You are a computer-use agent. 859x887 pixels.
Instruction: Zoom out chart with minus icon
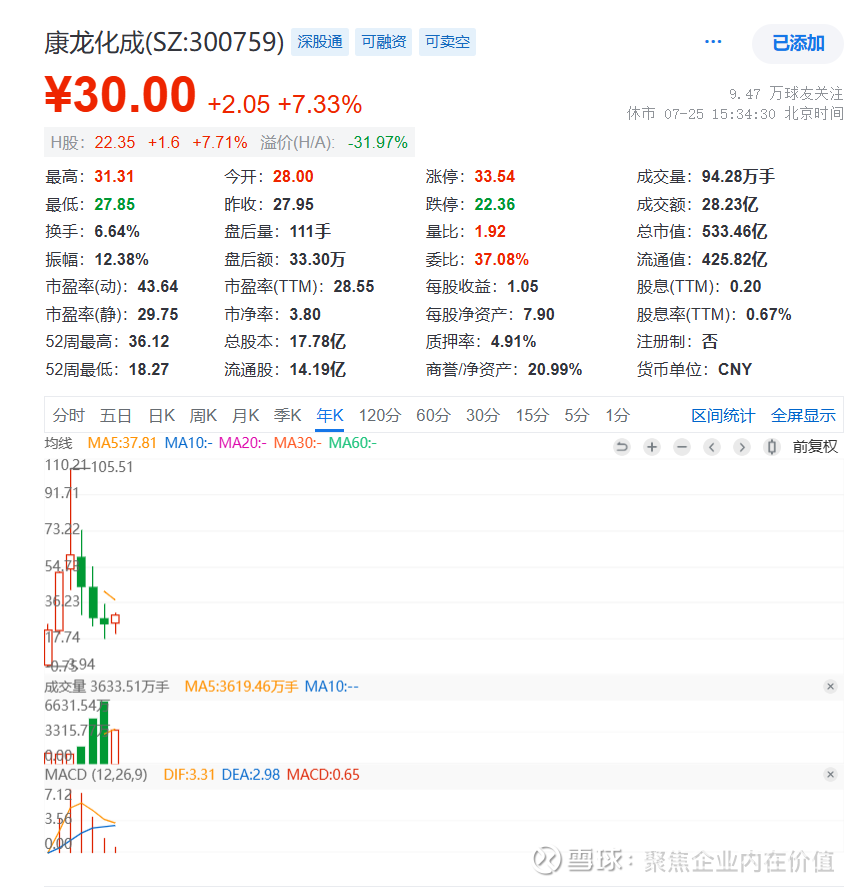(x=682, y=447)
